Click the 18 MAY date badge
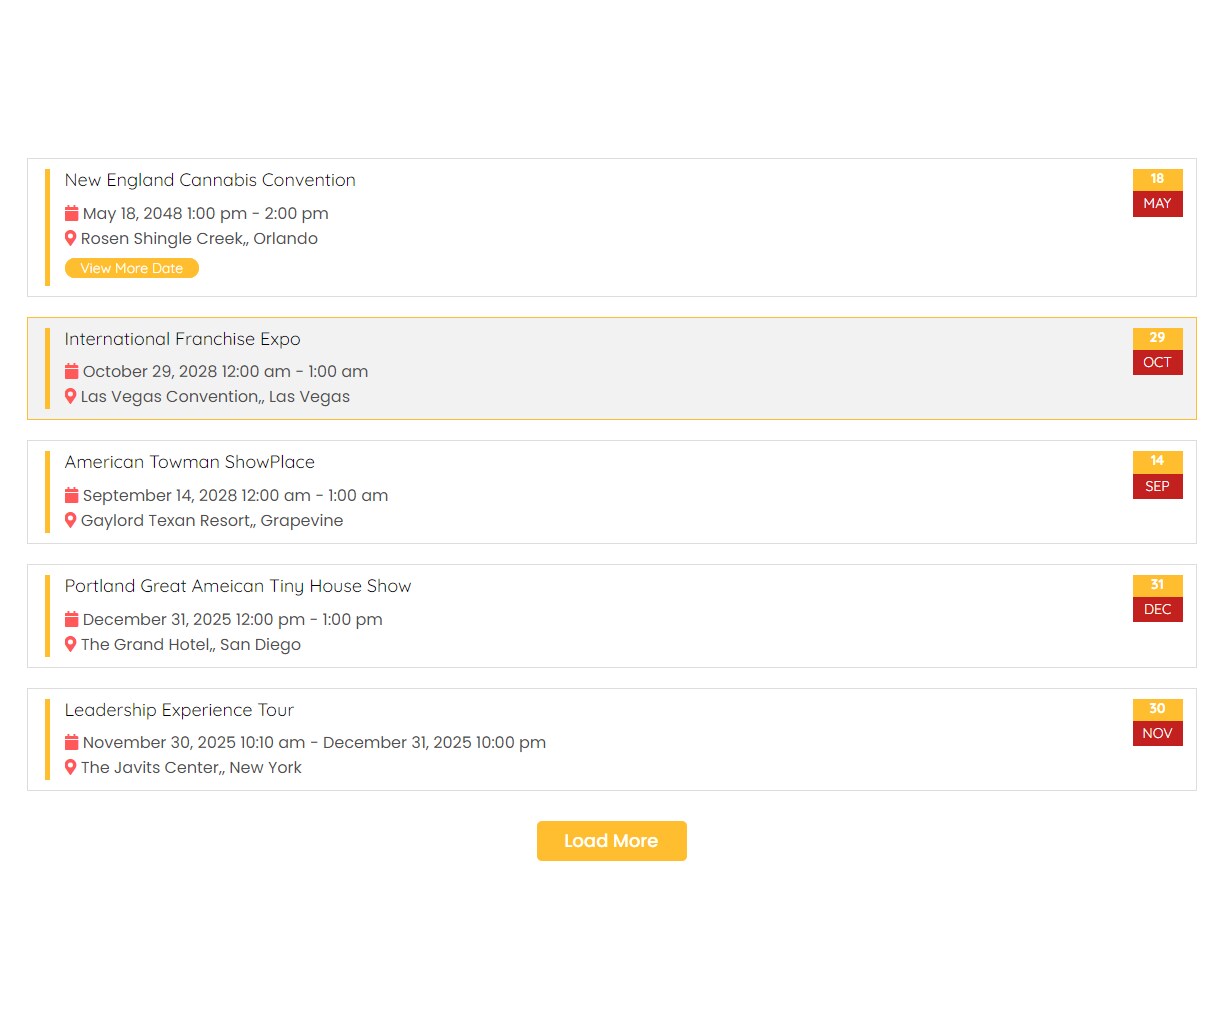 [1158, 193]
